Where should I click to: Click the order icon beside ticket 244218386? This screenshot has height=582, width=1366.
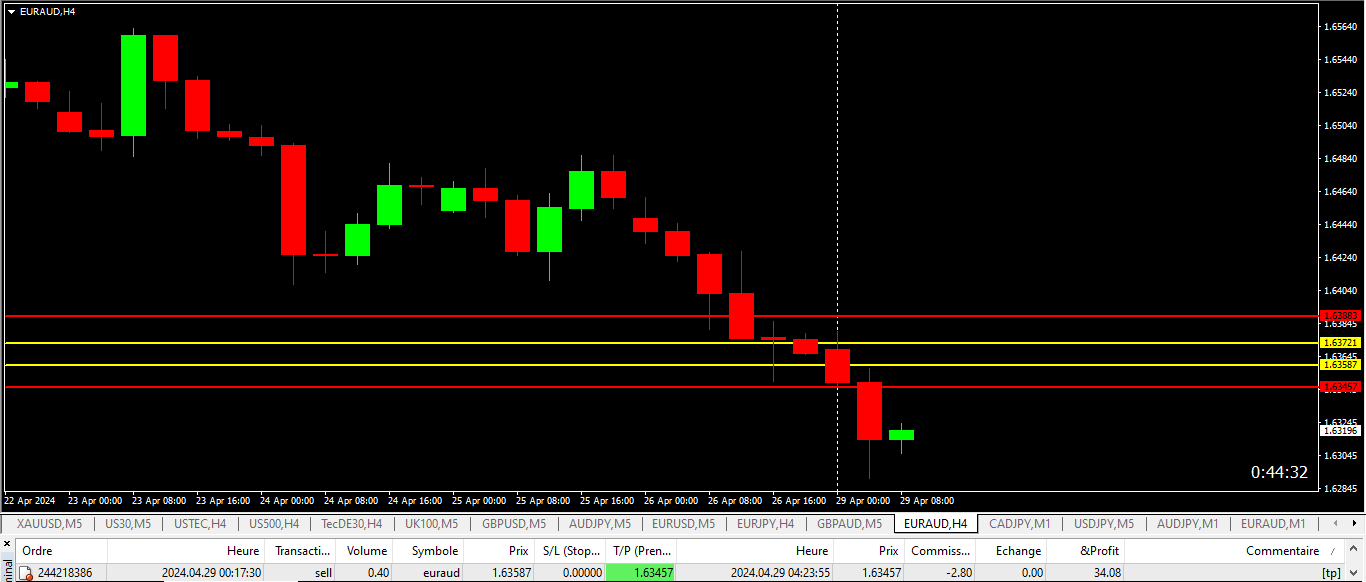[28, 573]
